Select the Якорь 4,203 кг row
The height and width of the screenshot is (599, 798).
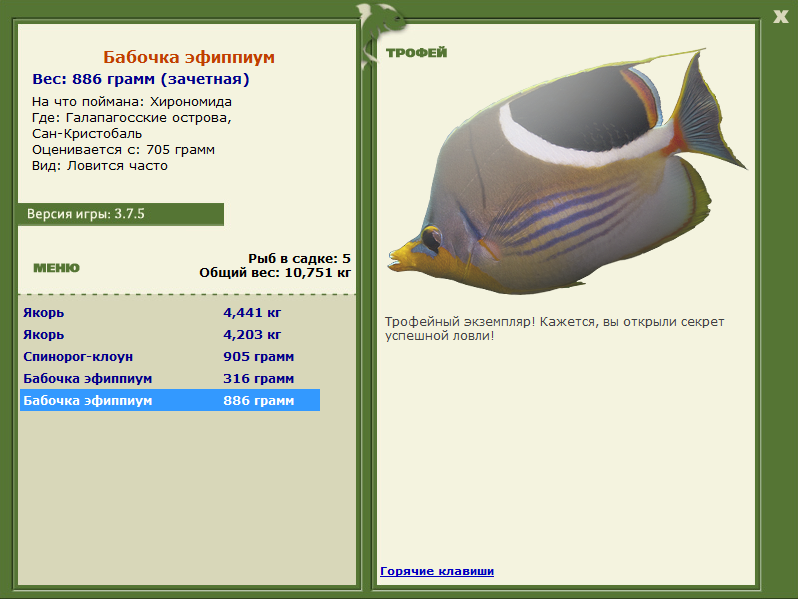pyautogui.click(x=170, y=334)
